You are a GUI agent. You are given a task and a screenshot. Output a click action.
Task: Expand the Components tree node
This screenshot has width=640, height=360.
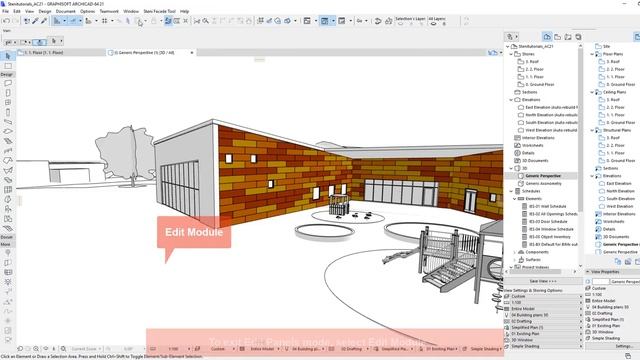[x=514, y=252]
